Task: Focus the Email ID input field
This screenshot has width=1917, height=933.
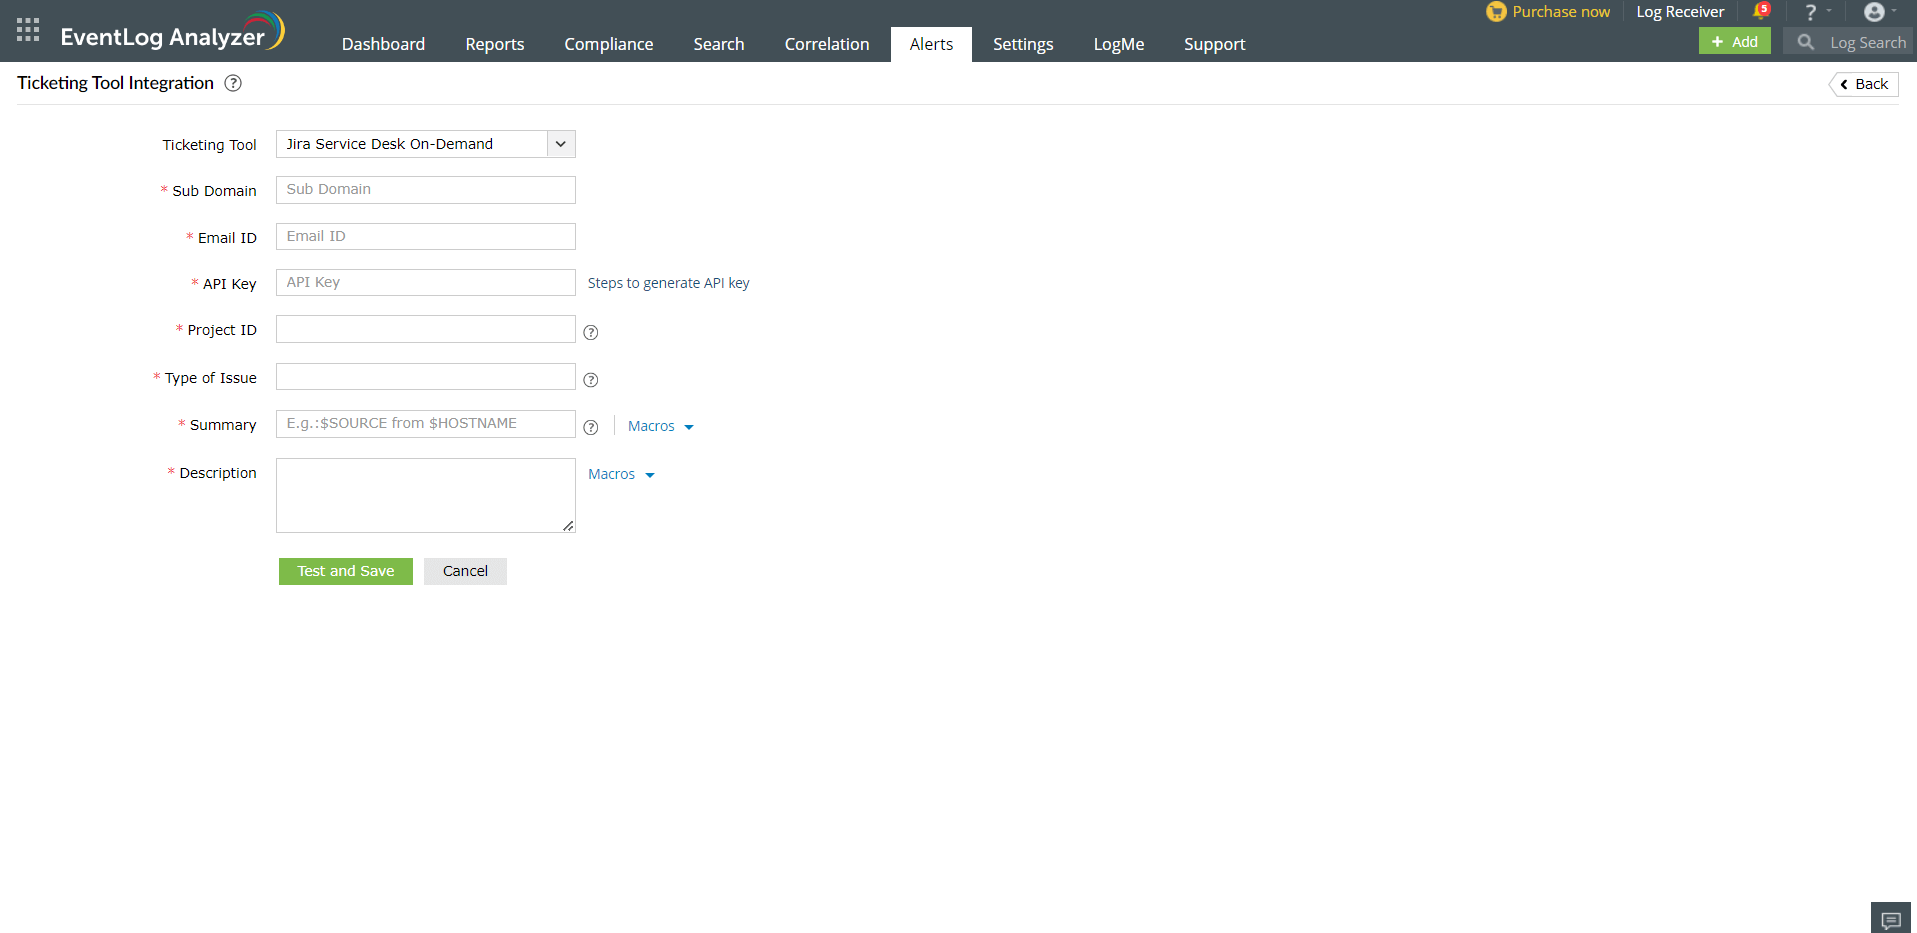Action: pyautogui.click(x=426, y=237)
